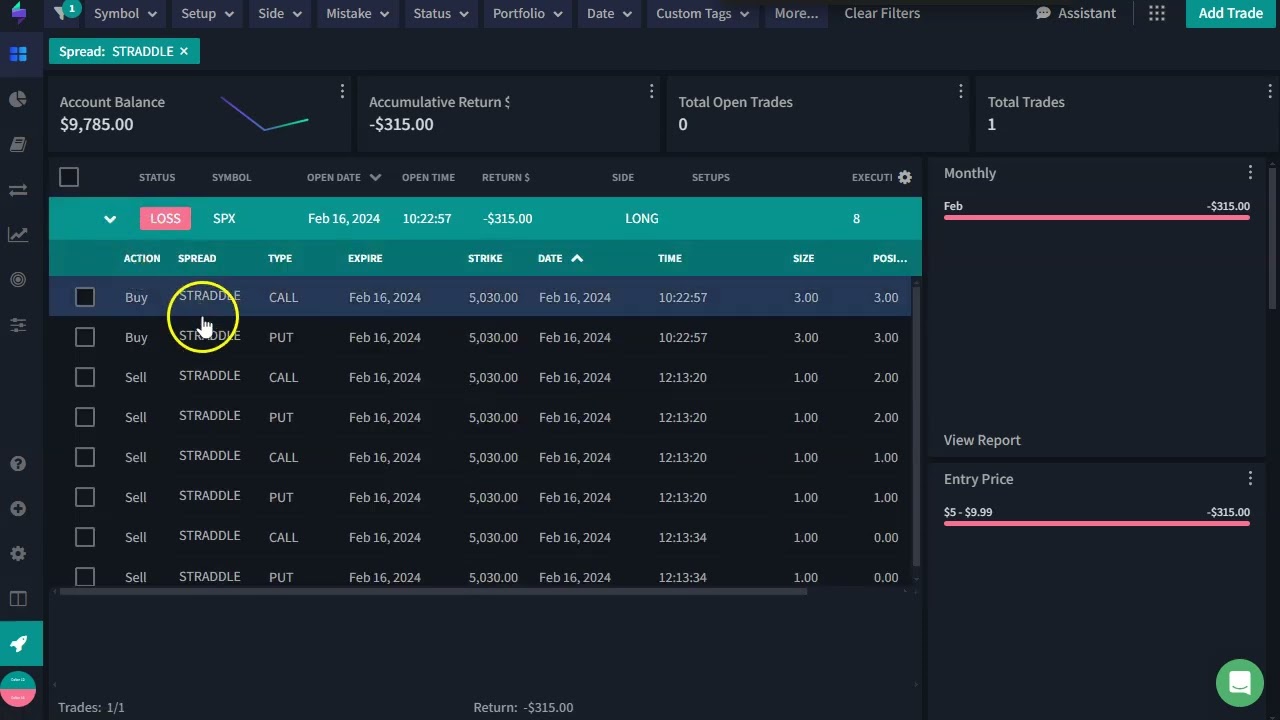Open the Symbol filter dropdown

(126, 13)
